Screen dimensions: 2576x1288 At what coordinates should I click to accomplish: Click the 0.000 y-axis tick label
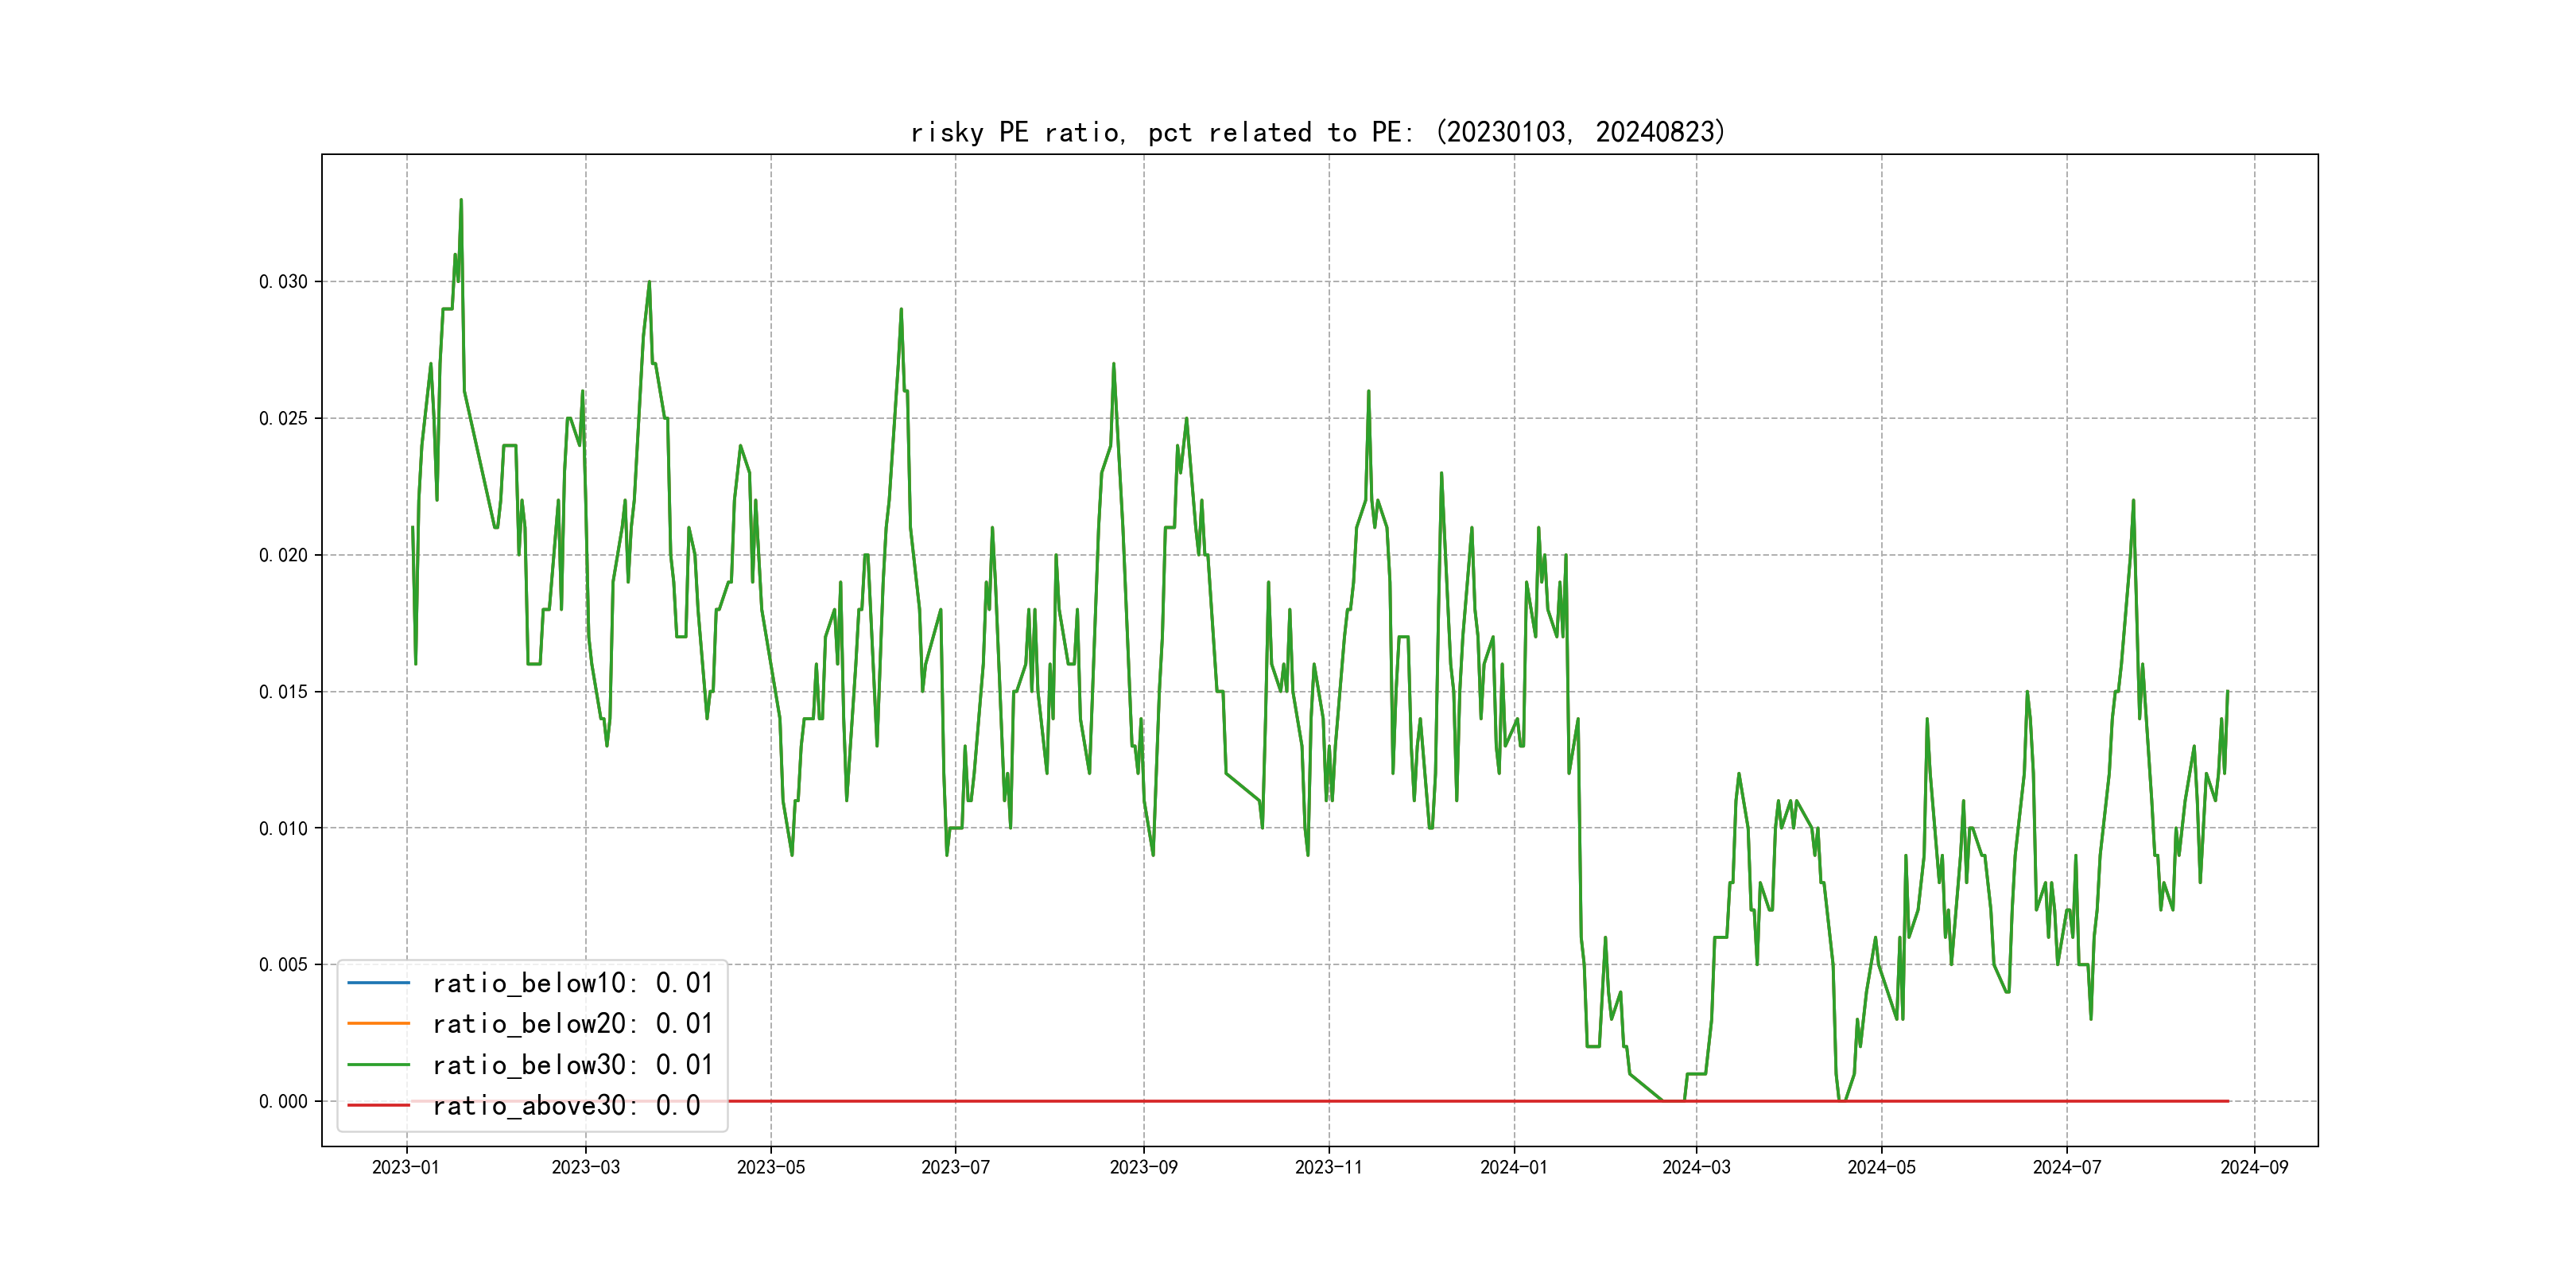[x=283, y=1102]
